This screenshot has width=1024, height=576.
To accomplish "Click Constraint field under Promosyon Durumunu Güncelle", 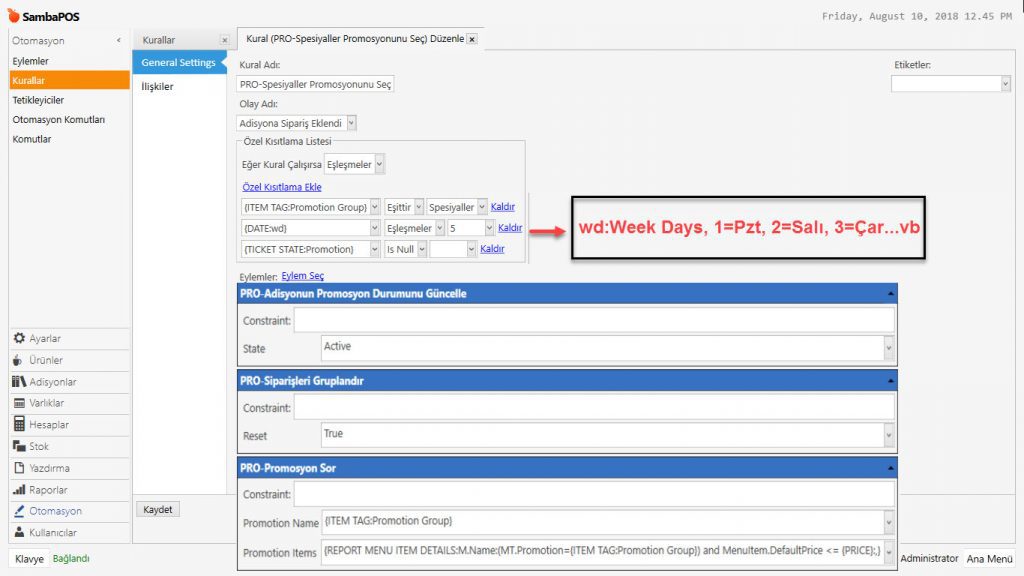I will 594,320.
